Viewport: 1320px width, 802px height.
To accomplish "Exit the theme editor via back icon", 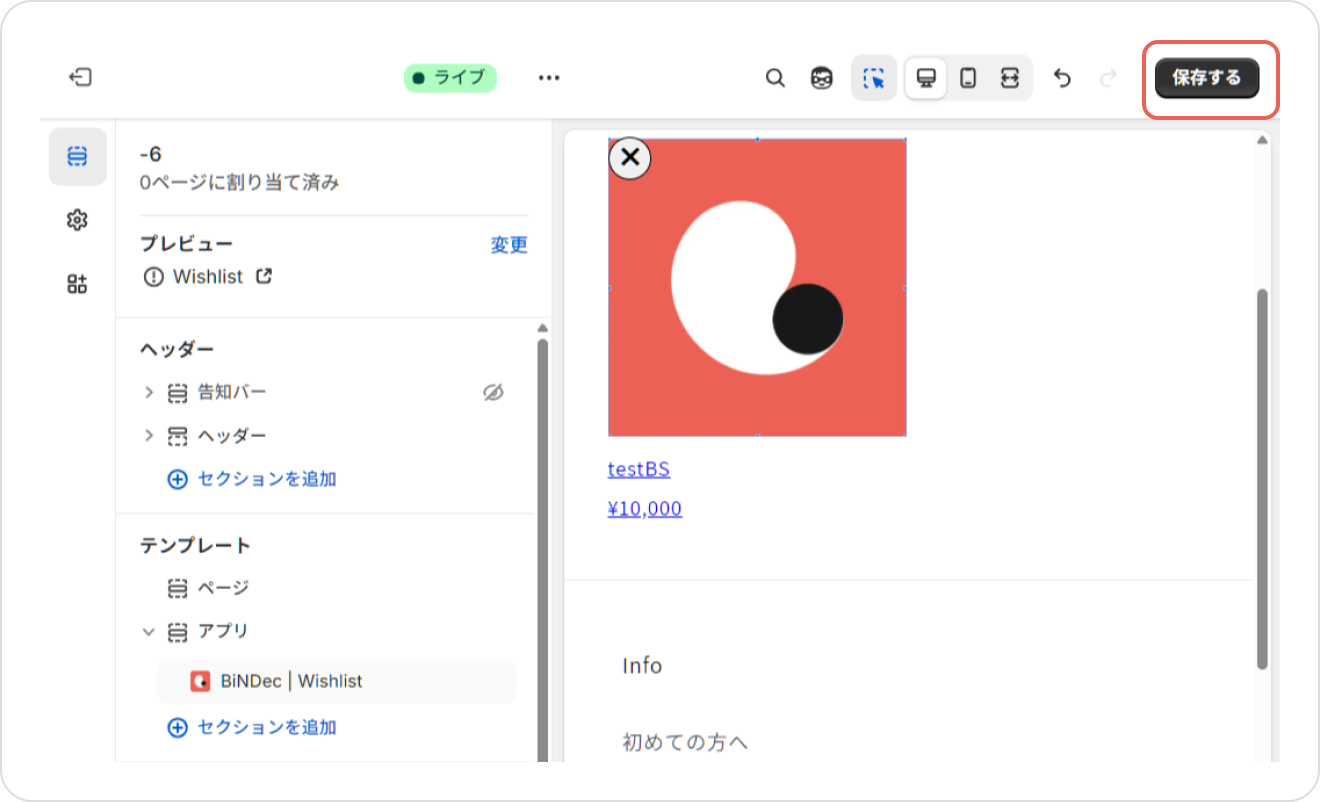I will (80, 77).
